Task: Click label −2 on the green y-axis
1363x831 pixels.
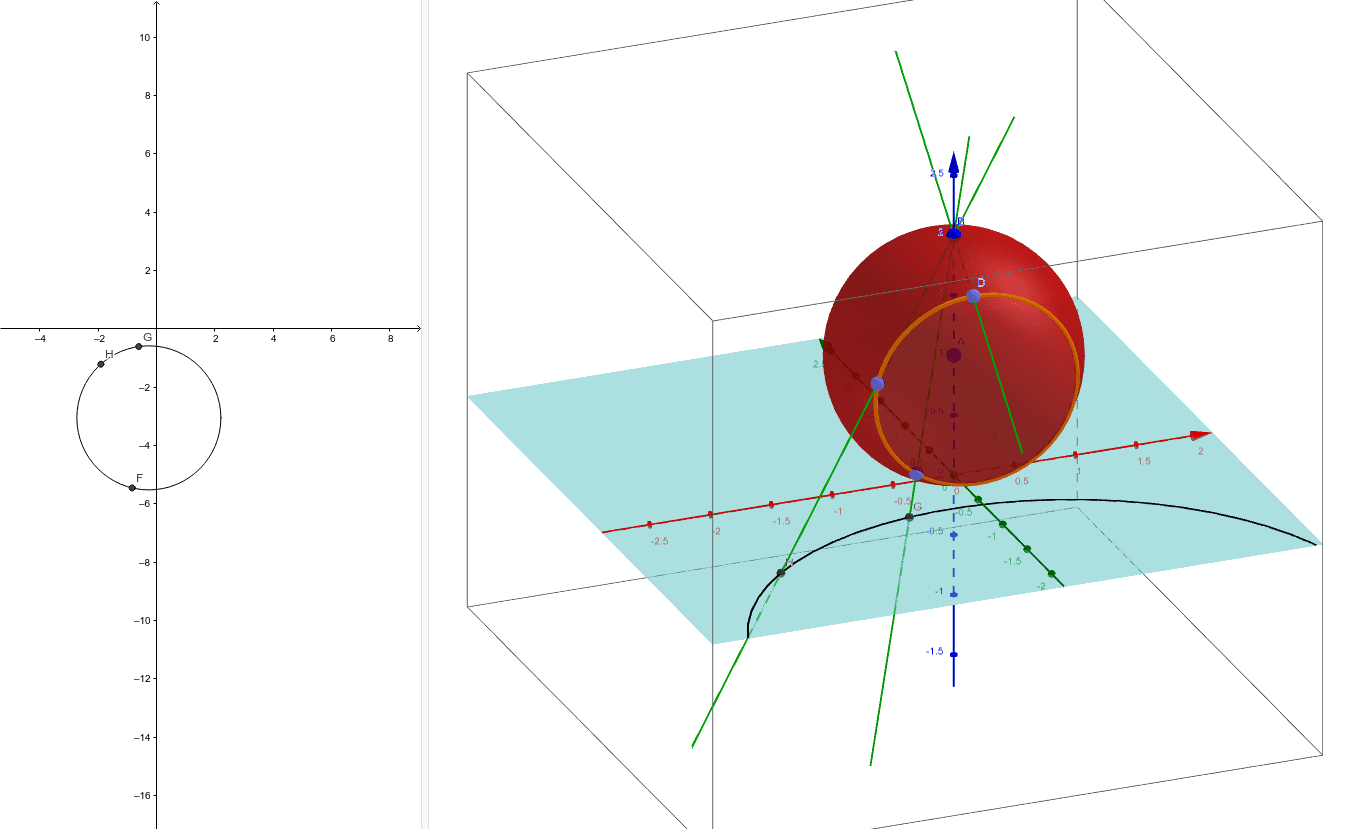Action: pyautogui.click(x=1041, y=586)
